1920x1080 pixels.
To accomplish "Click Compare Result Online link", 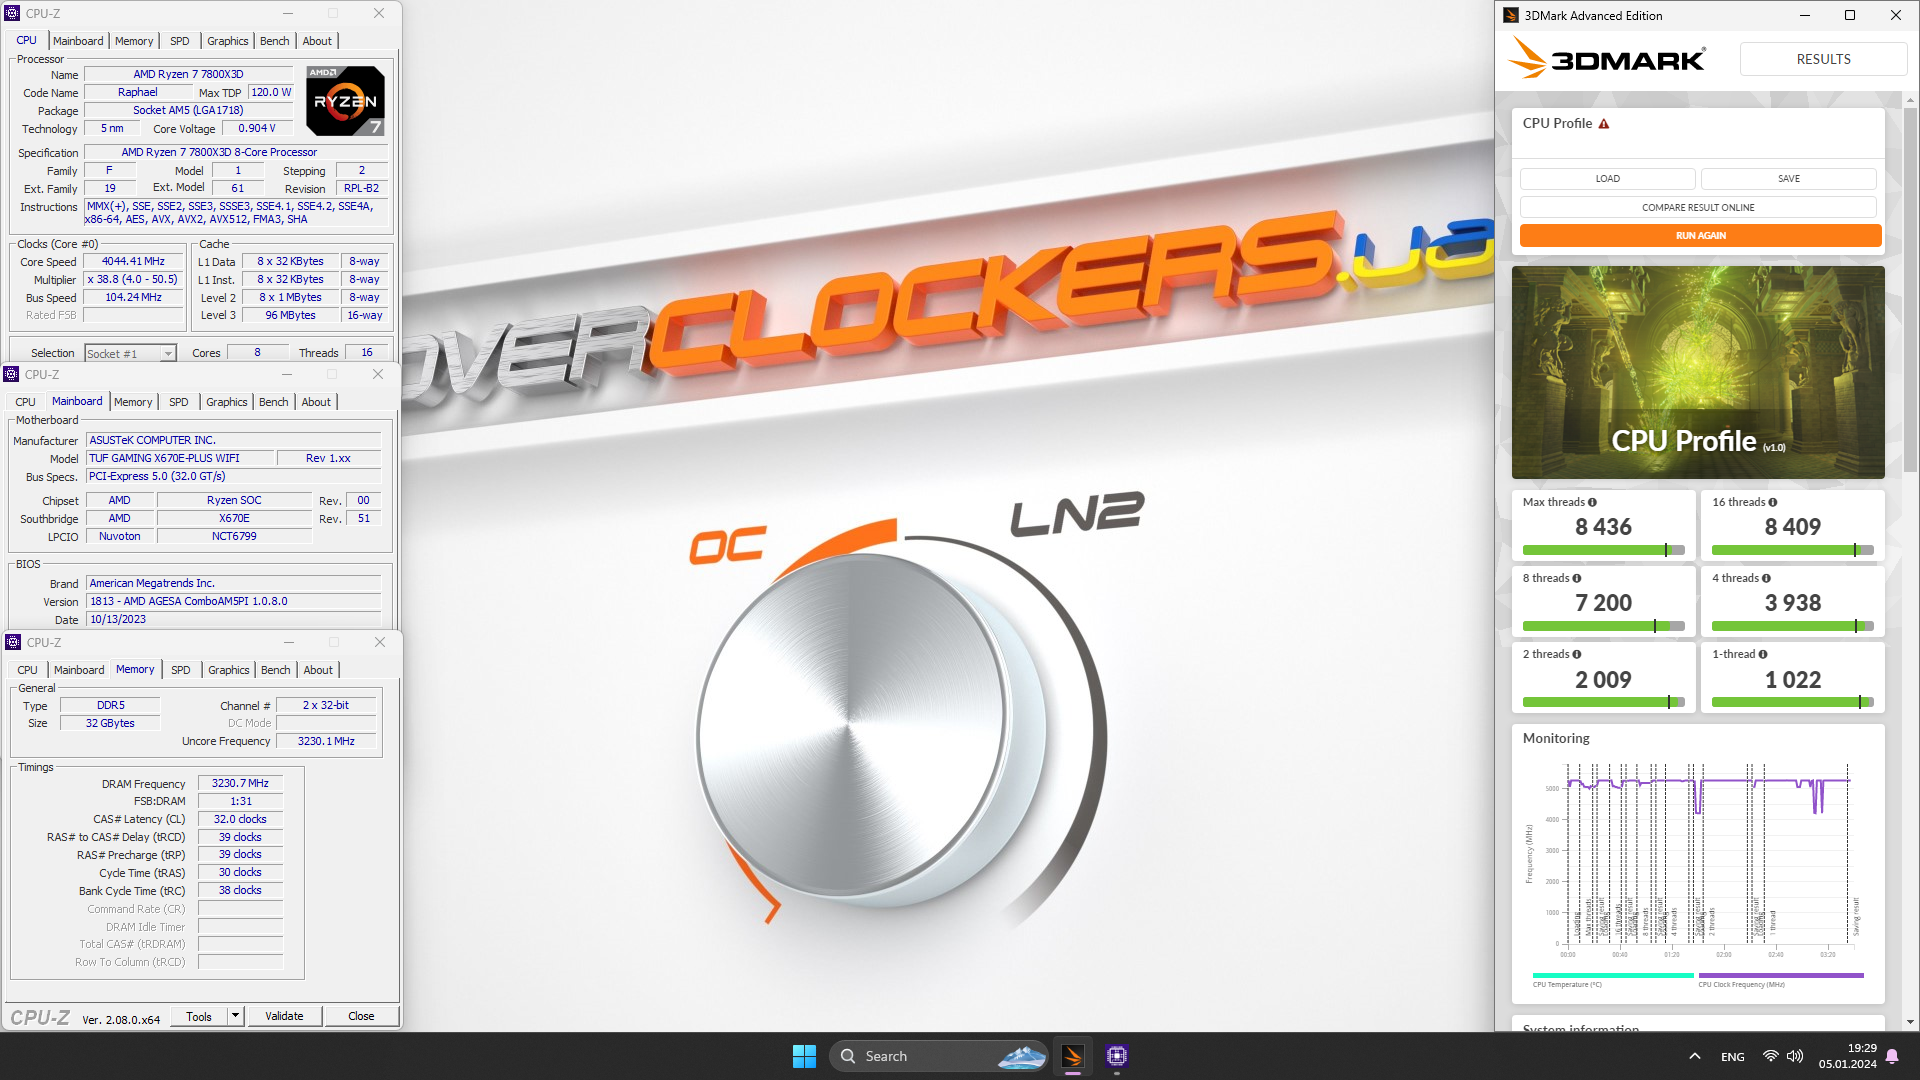I will (x=1700, y=207).
